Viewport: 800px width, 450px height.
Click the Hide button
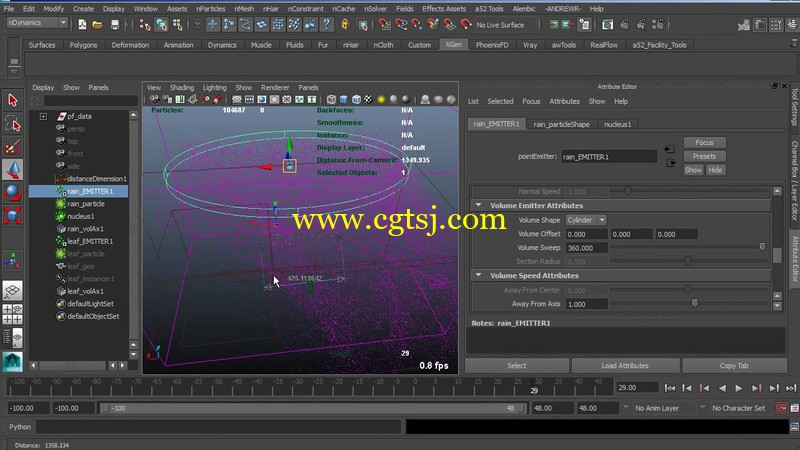point(715,170)
